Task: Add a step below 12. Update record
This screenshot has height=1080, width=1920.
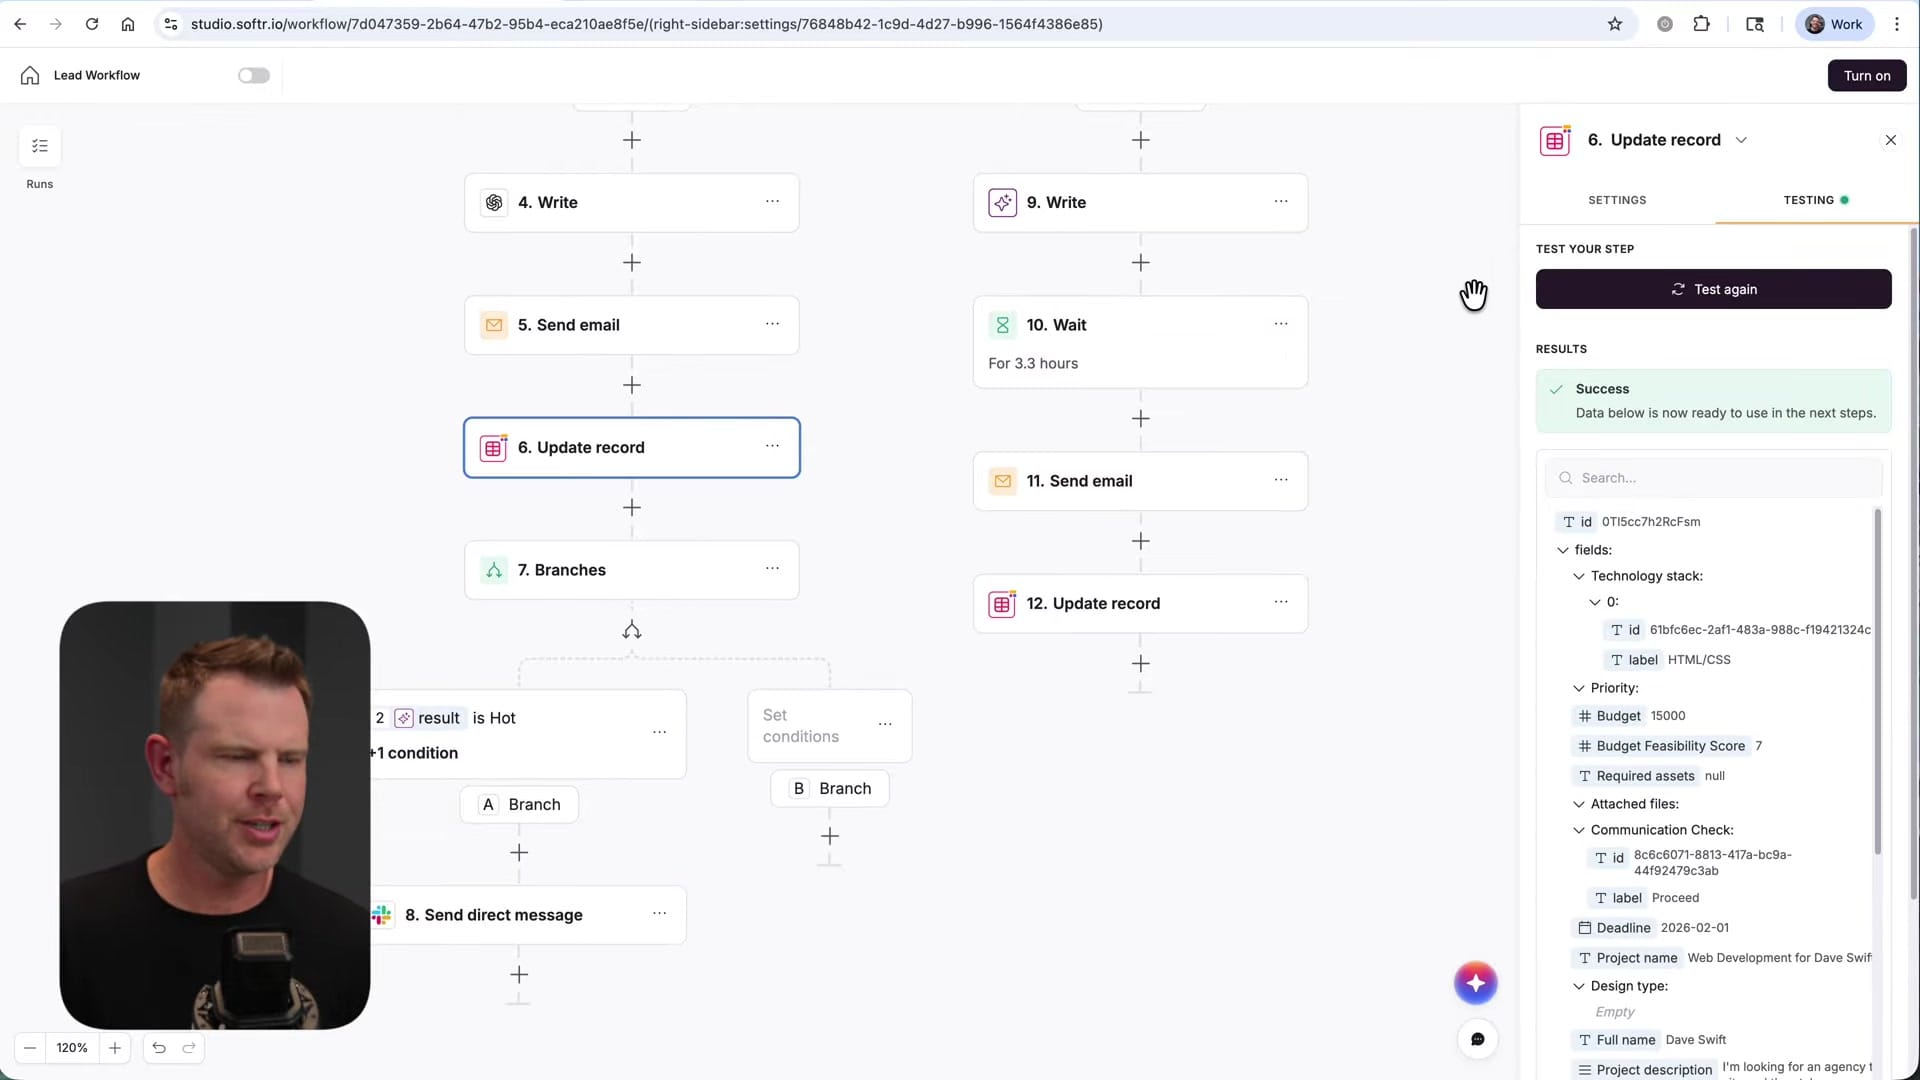Action: [x=1141, y=664]
